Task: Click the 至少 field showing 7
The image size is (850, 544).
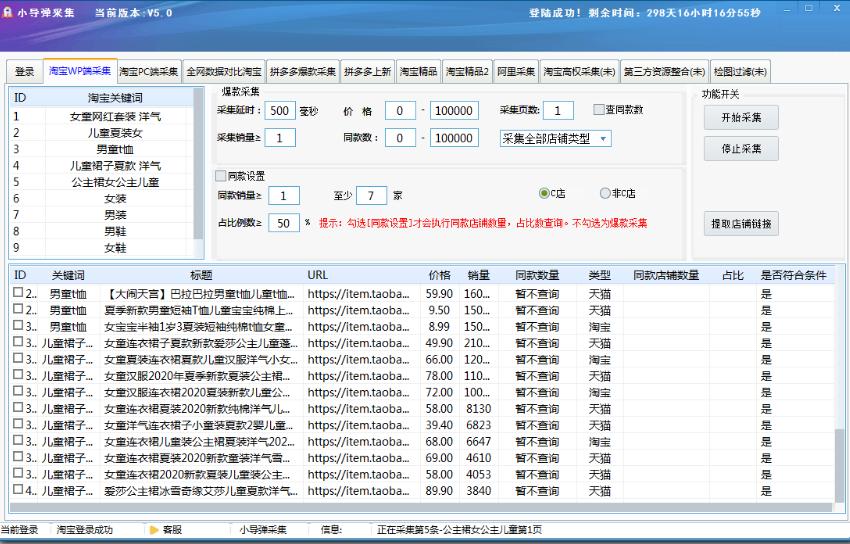Action: (x=371, y=196)
